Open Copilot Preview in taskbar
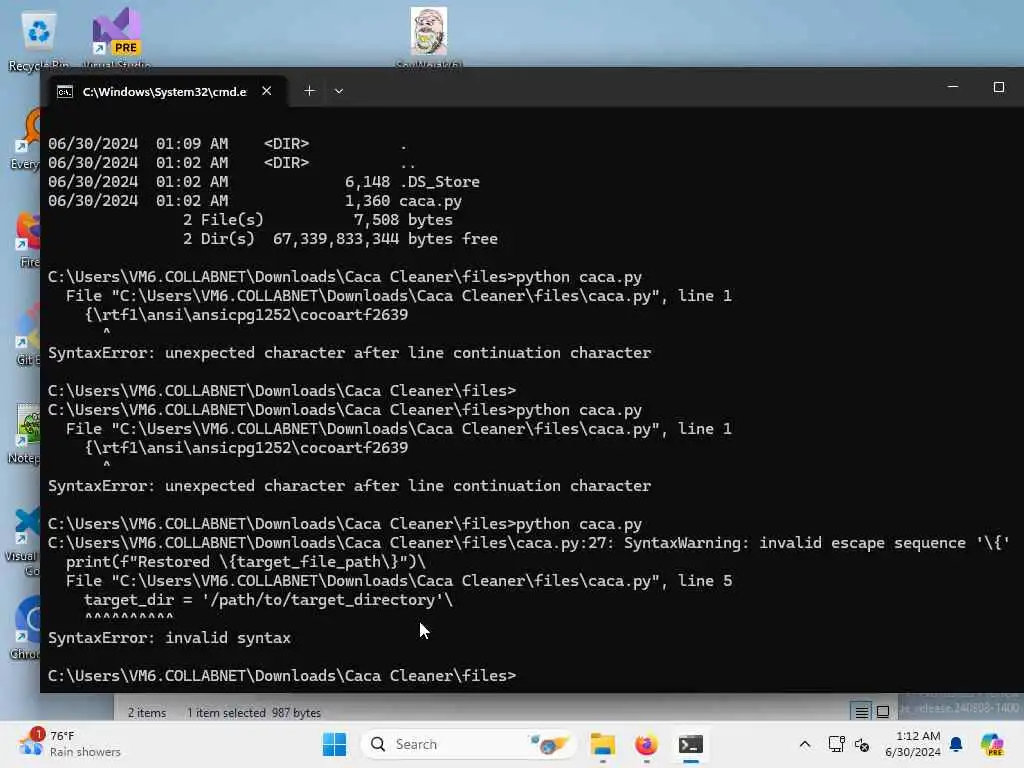Viewport: 1024px width, 768px height. coord(991,744)
